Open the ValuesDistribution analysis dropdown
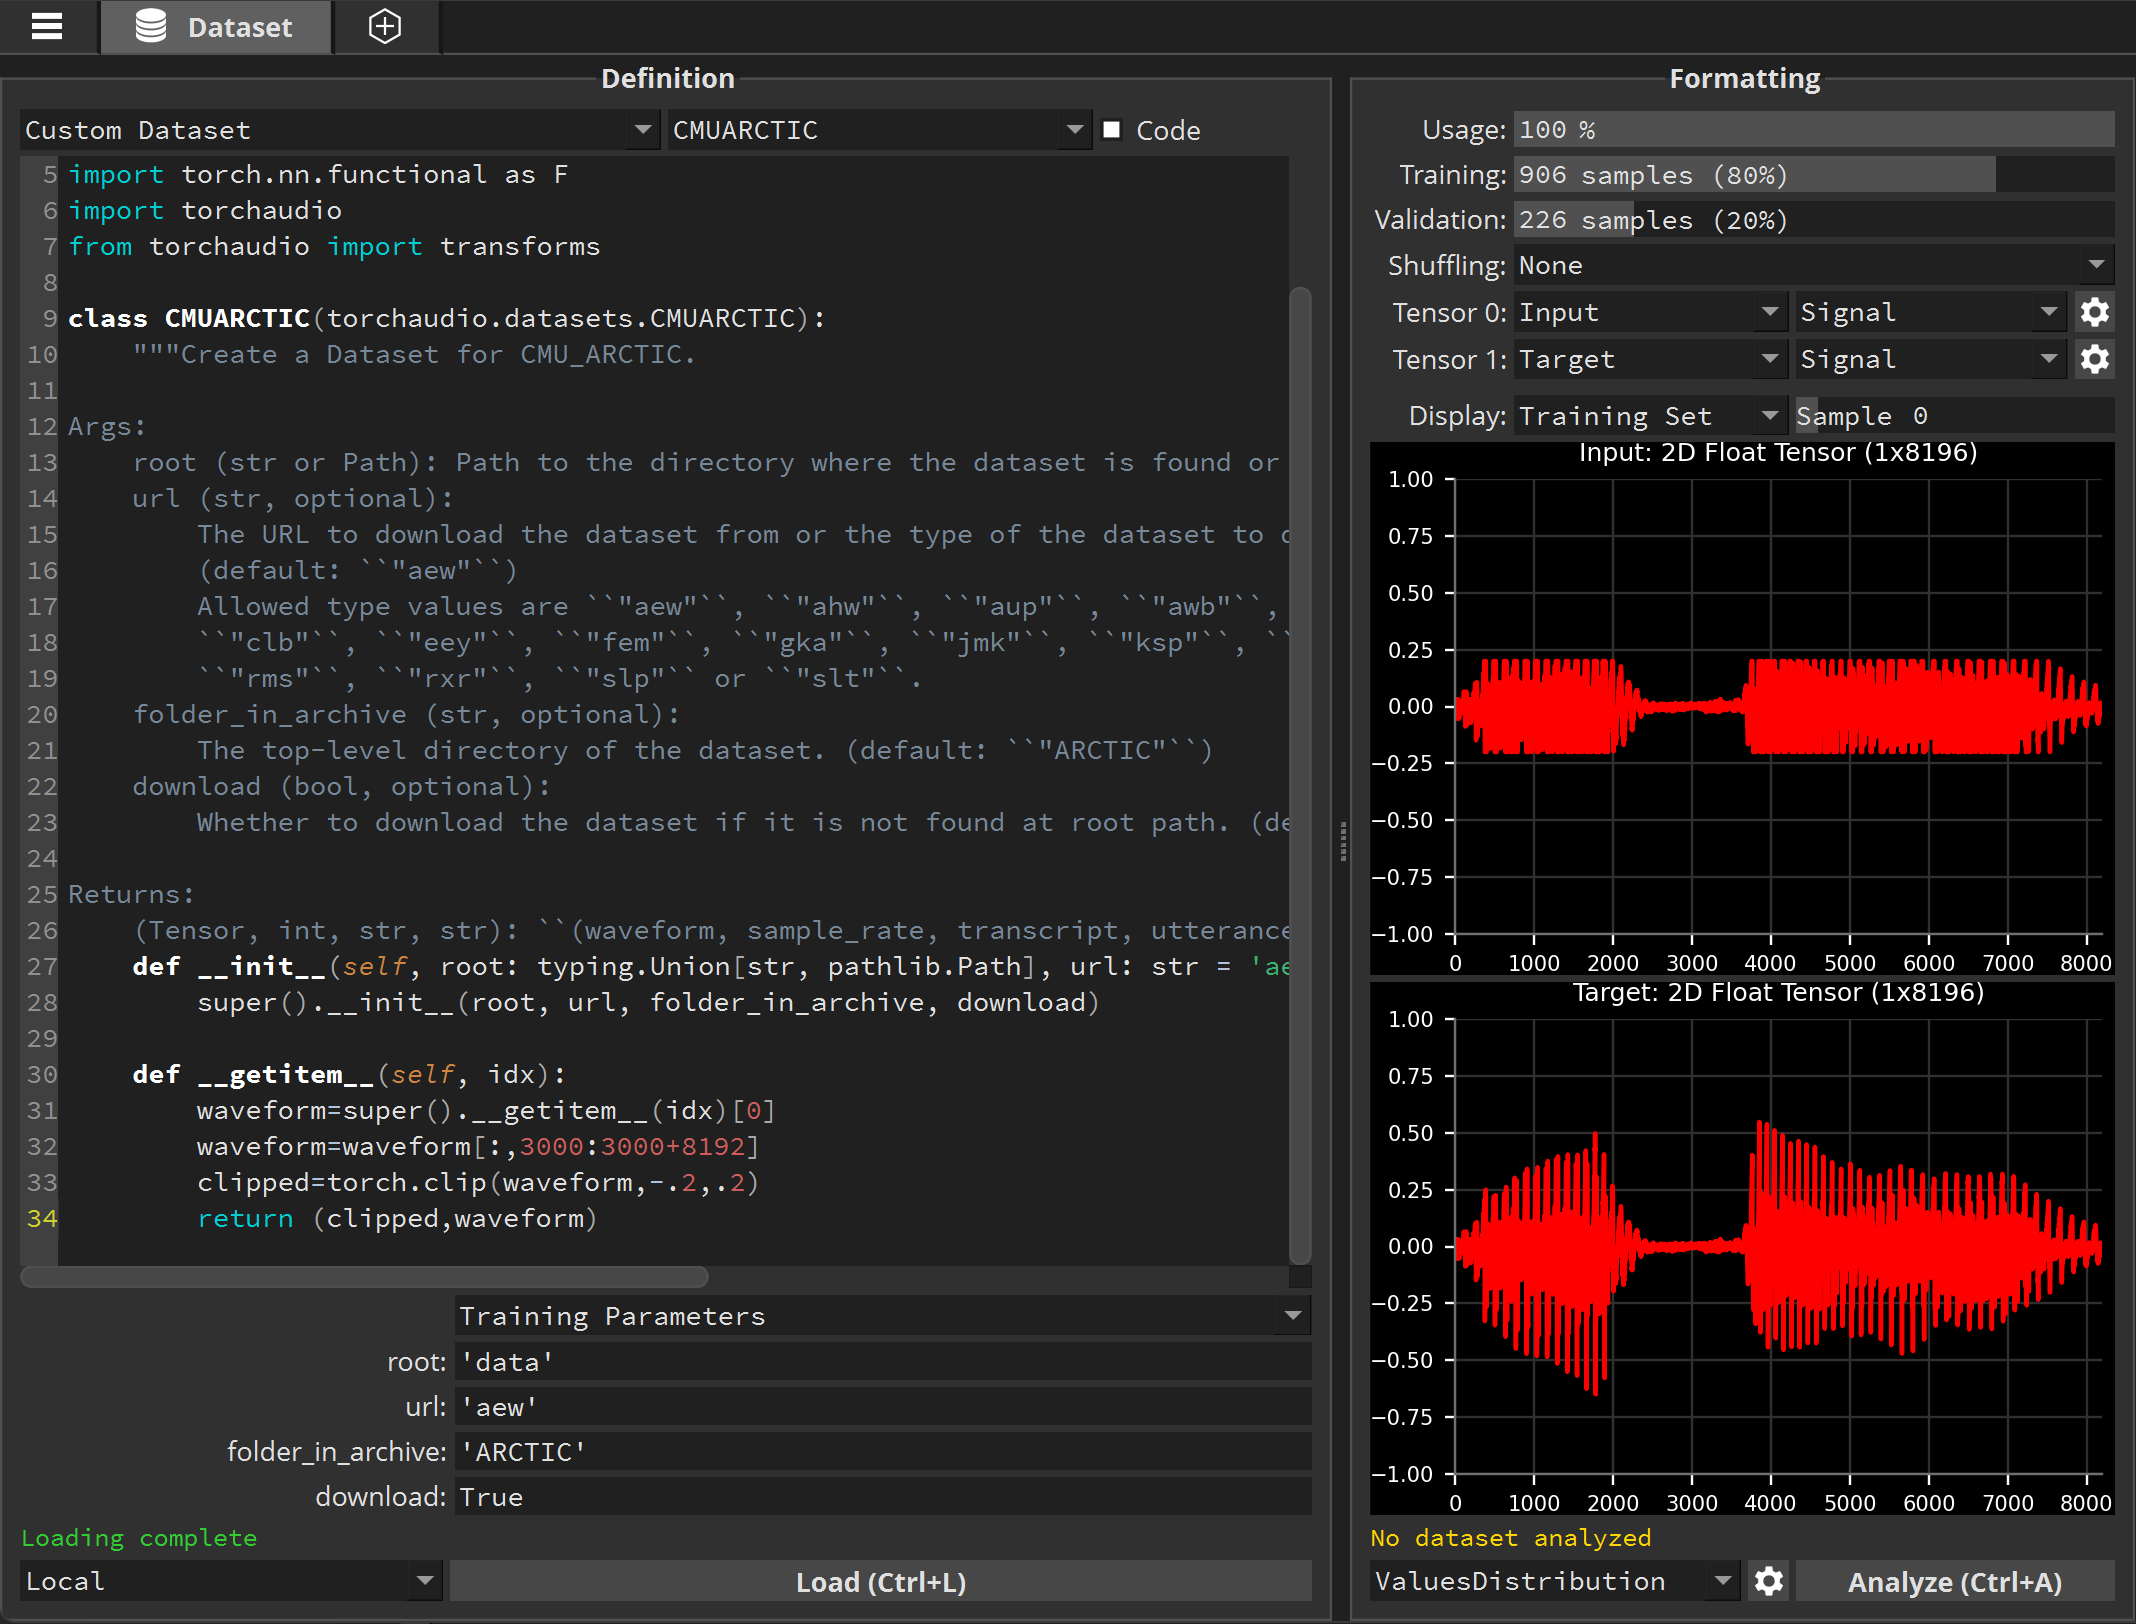The image size is (2136, 1624). [x=1554, y=1581]
